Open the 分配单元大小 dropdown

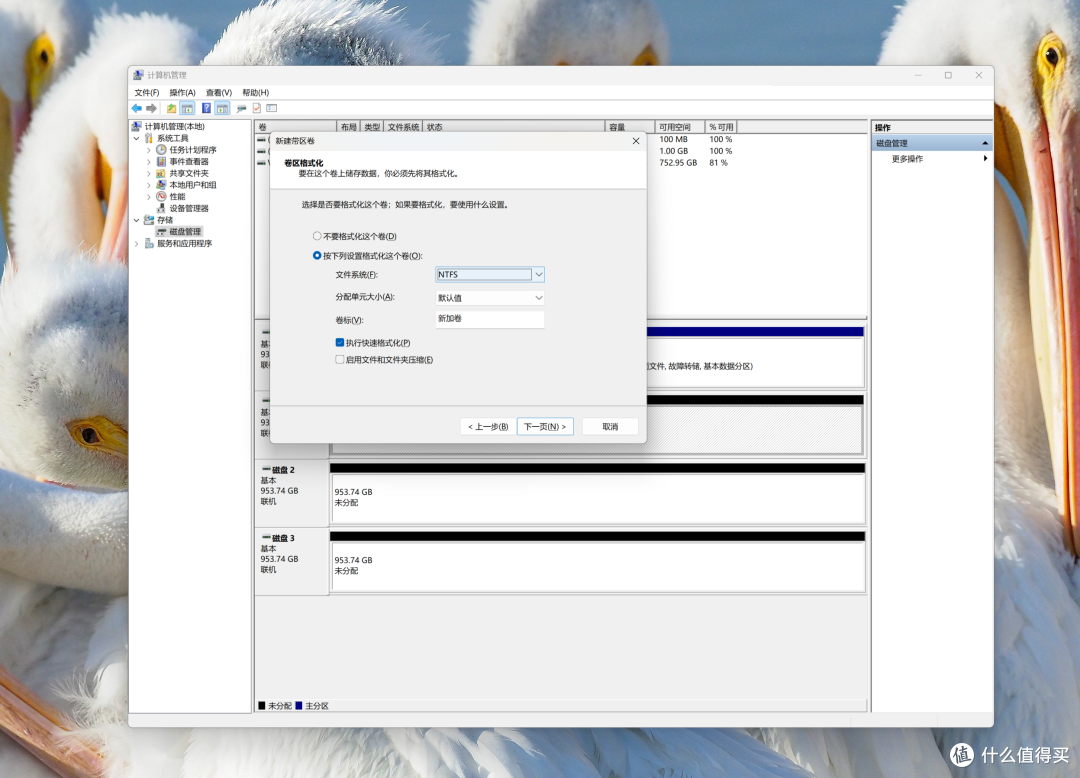(490, 297)
